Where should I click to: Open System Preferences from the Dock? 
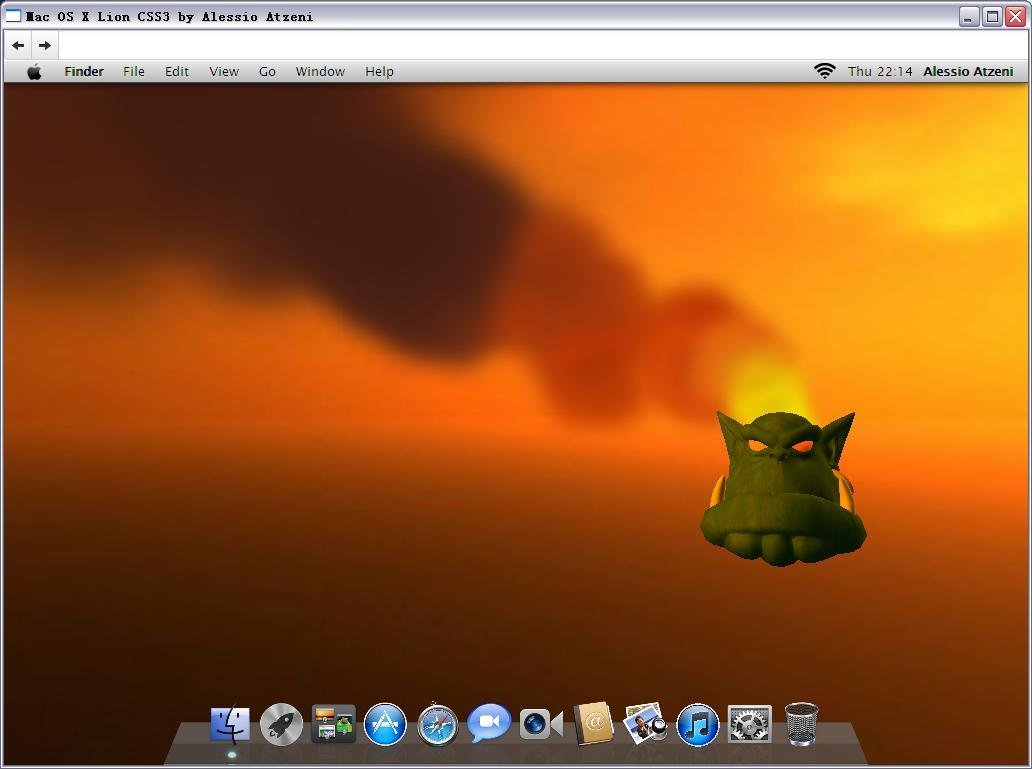749,723
